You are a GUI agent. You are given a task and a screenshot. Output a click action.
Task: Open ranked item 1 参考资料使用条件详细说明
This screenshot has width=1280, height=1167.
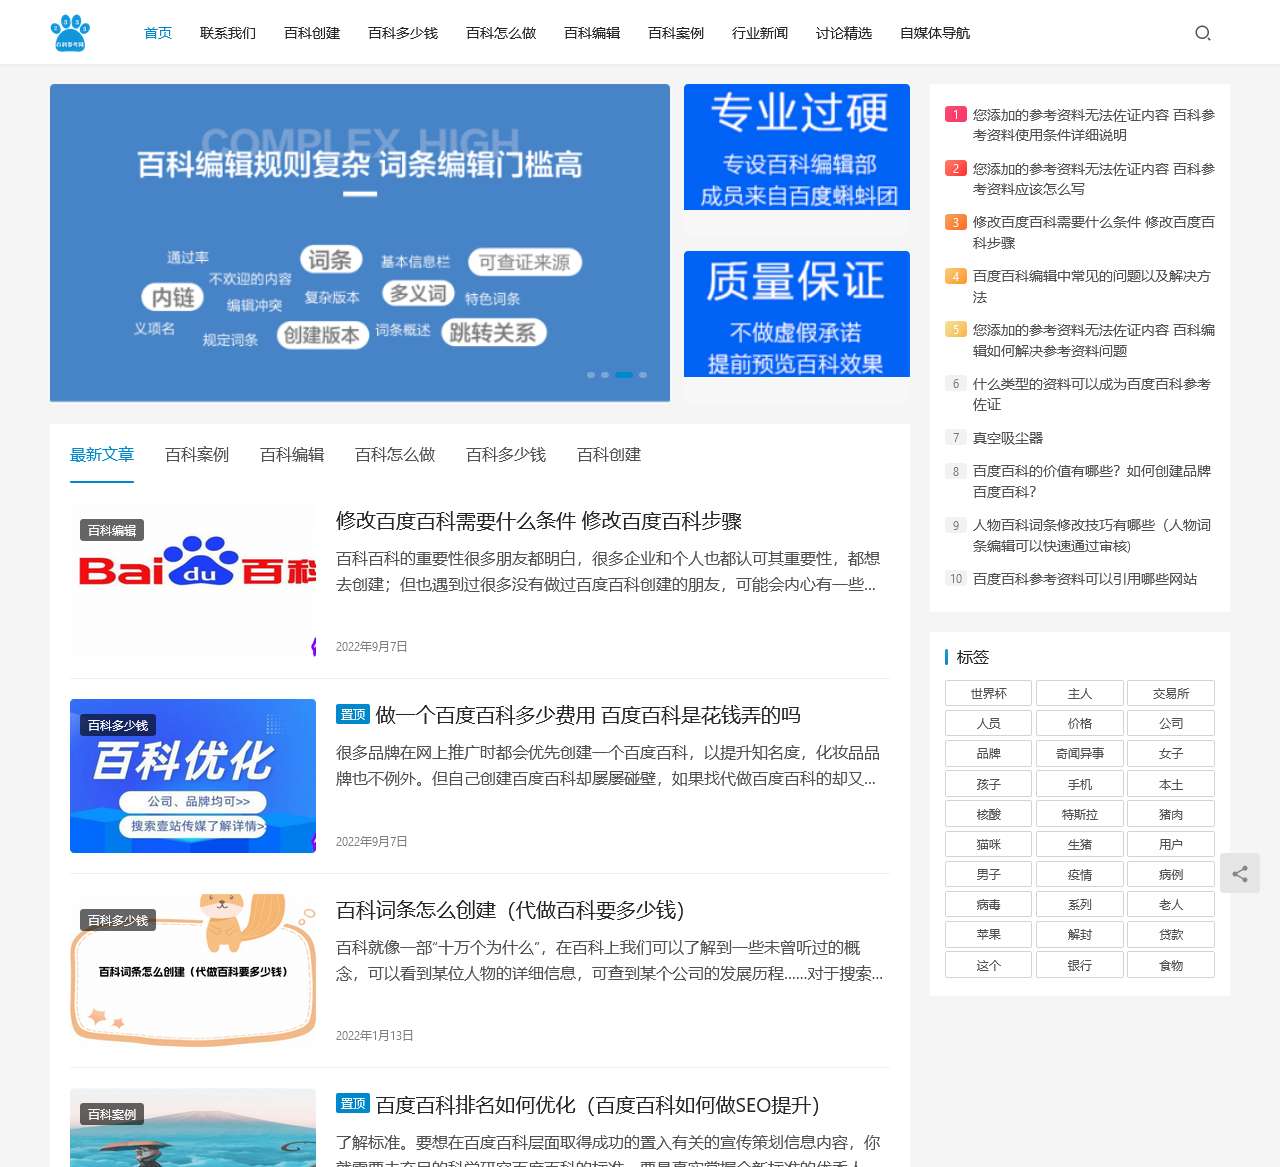[1094, 125]
